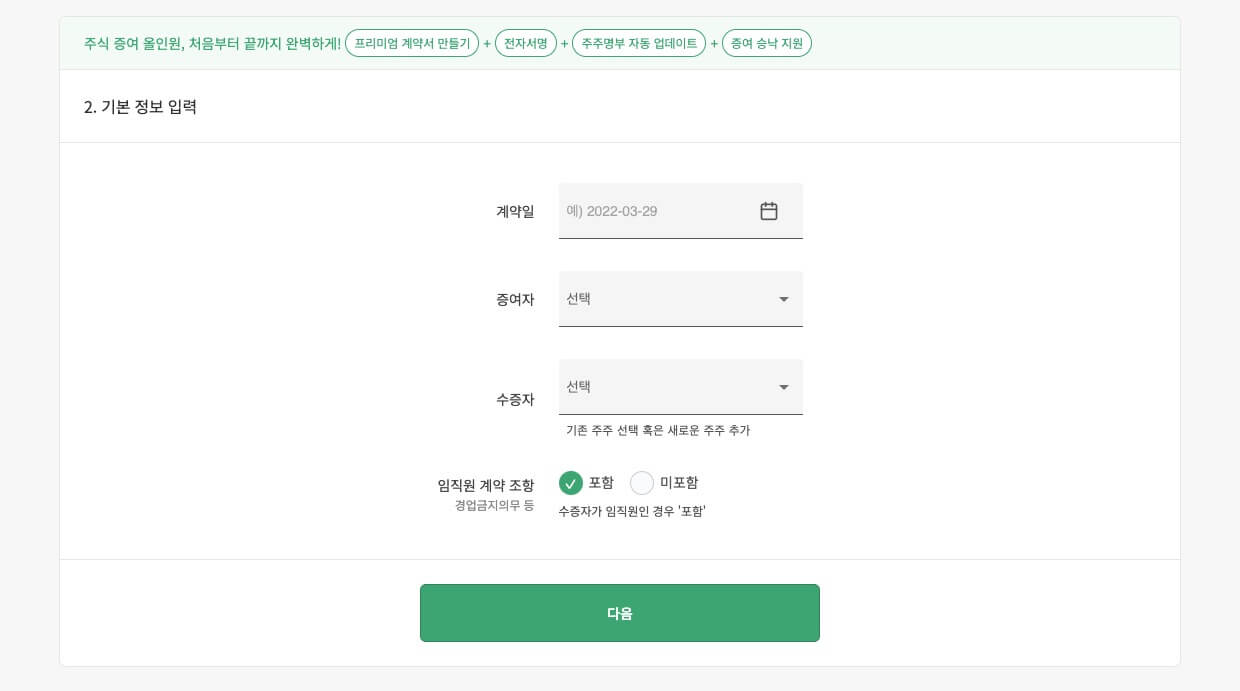Open the 증여자 selection dropdown
Viewport: 1240px width, 691px height.
(x=681, y=299)
